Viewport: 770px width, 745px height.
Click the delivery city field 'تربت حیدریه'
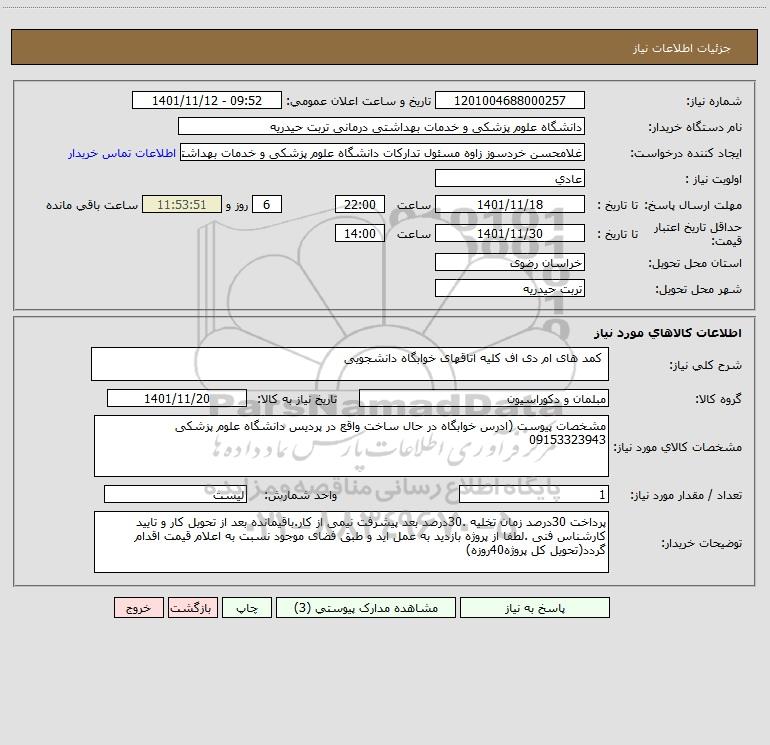pos(510,288)
